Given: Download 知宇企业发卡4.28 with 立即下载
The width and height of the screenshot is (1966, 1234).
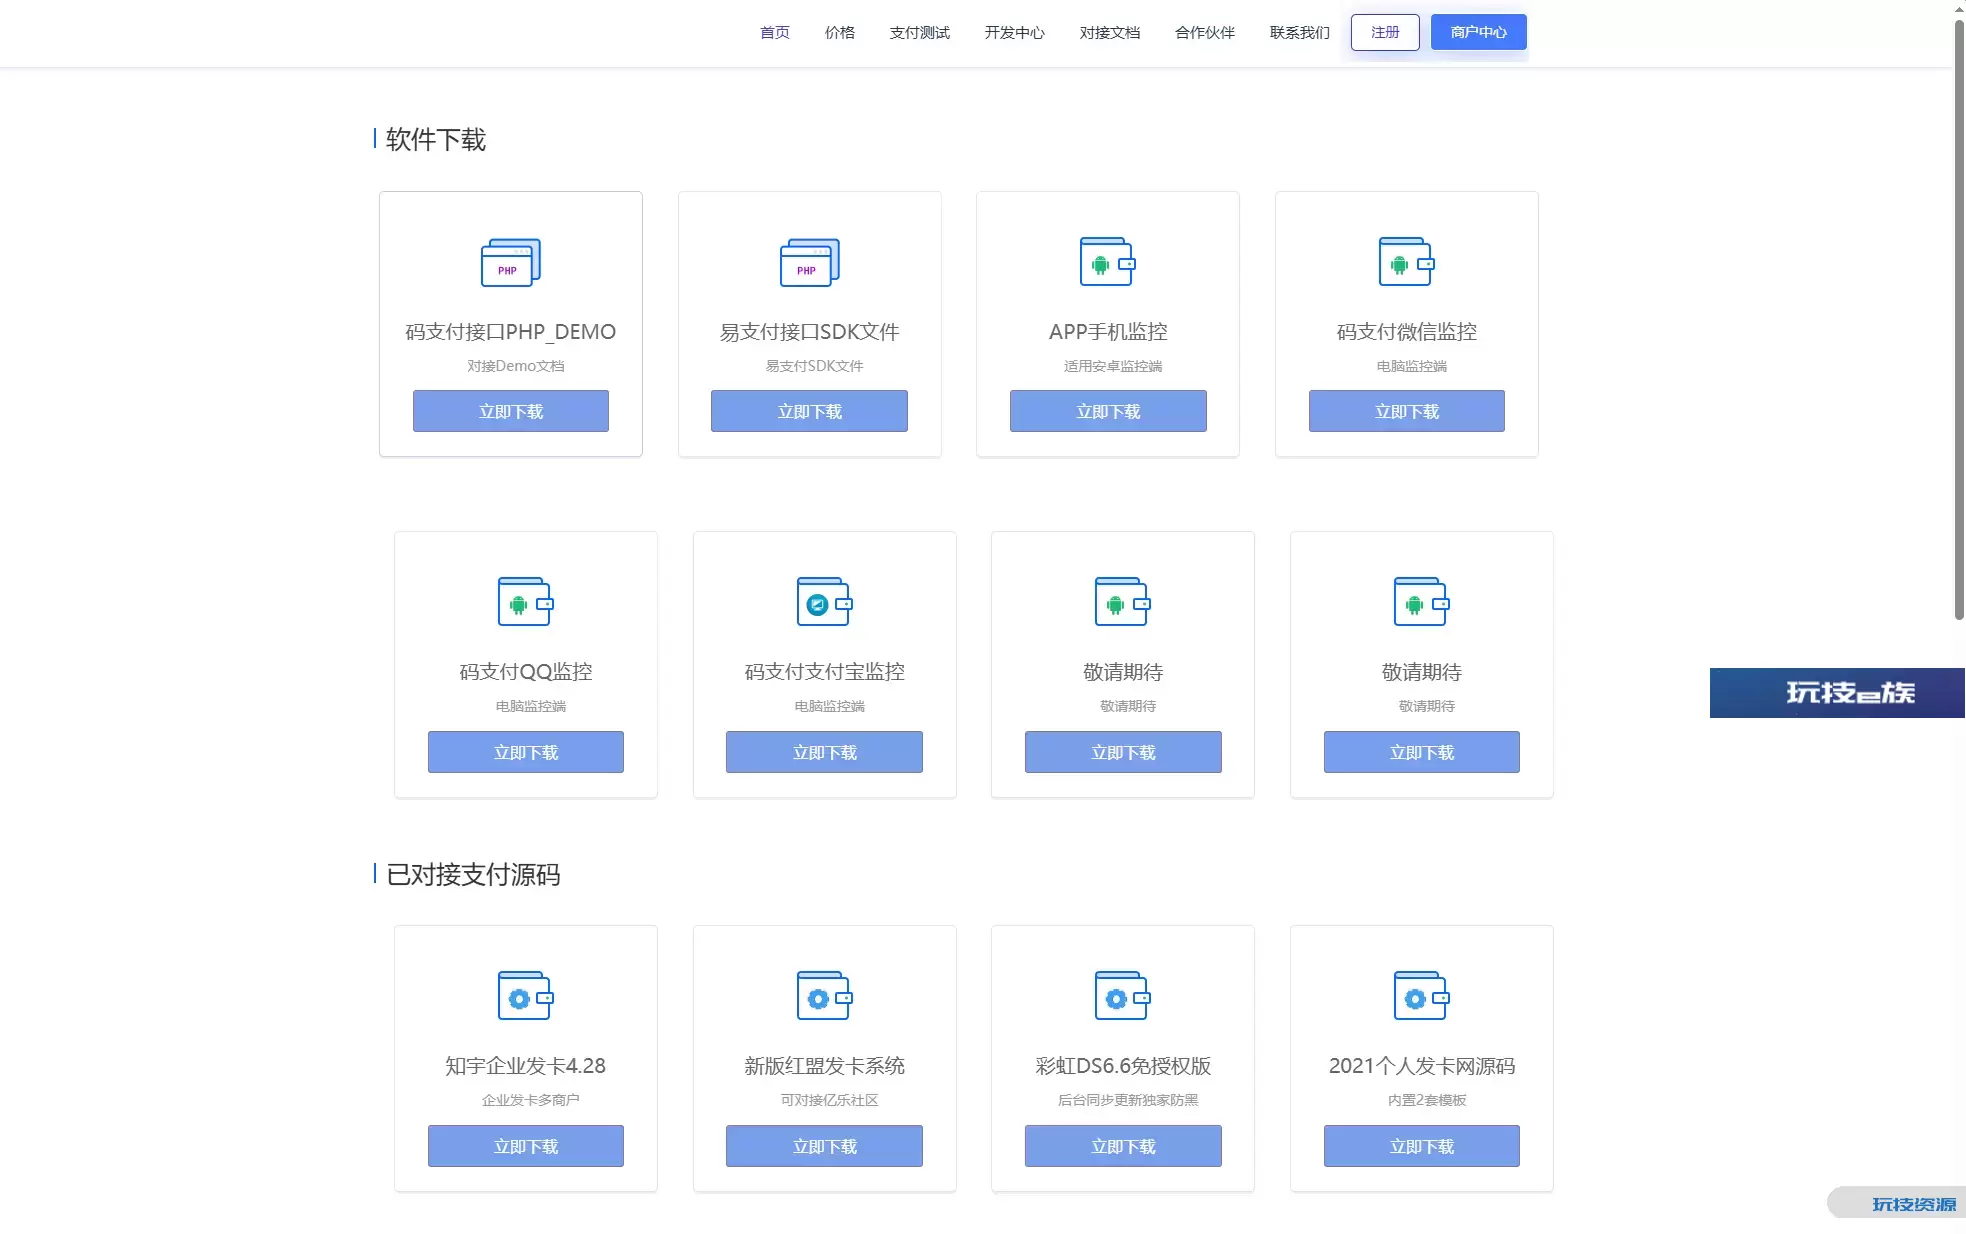Looking at the screenshot, I should click(526, 1146).
